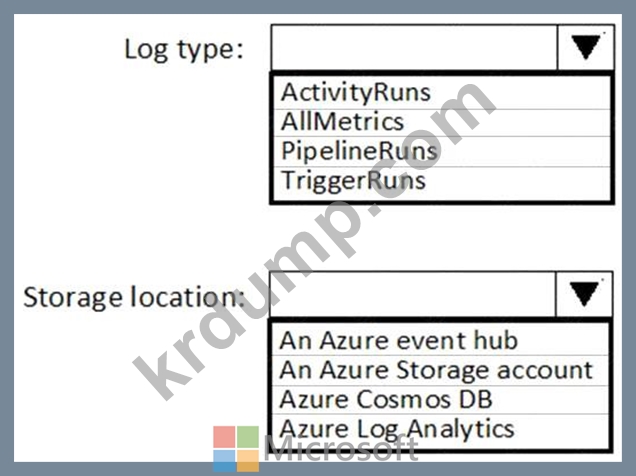The image size is (636, 476).
Task: Click the blue square of Microsoft logo
Action: pyautogui.click(x=224, y=461)
